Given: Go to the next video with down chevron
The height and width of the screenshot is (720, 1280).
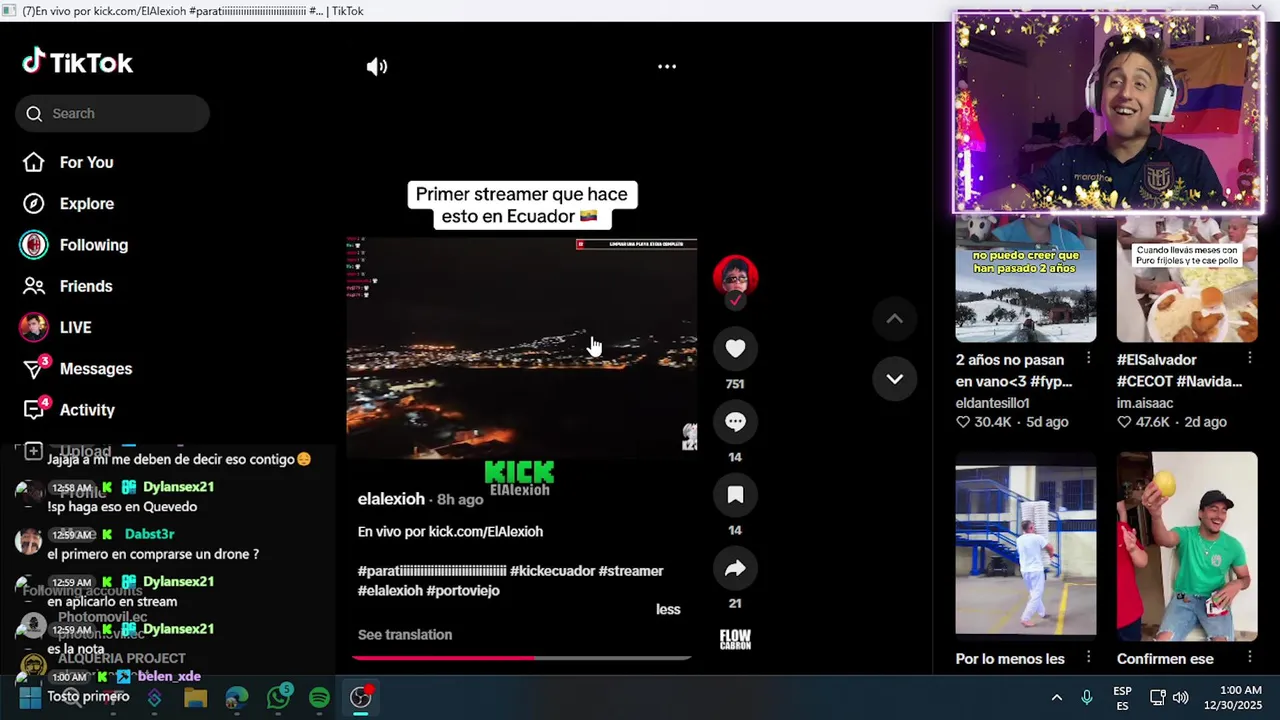Looking at the screenshot, I should click(894, 379).
